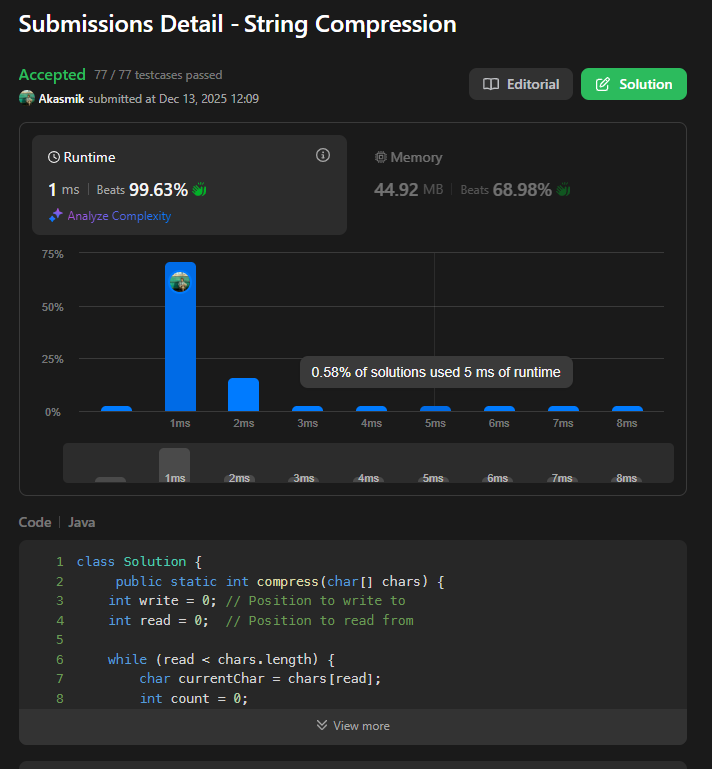Click 'Java' language label
Viewport: 712px width, 769px height.
click(x=81, y=522)
